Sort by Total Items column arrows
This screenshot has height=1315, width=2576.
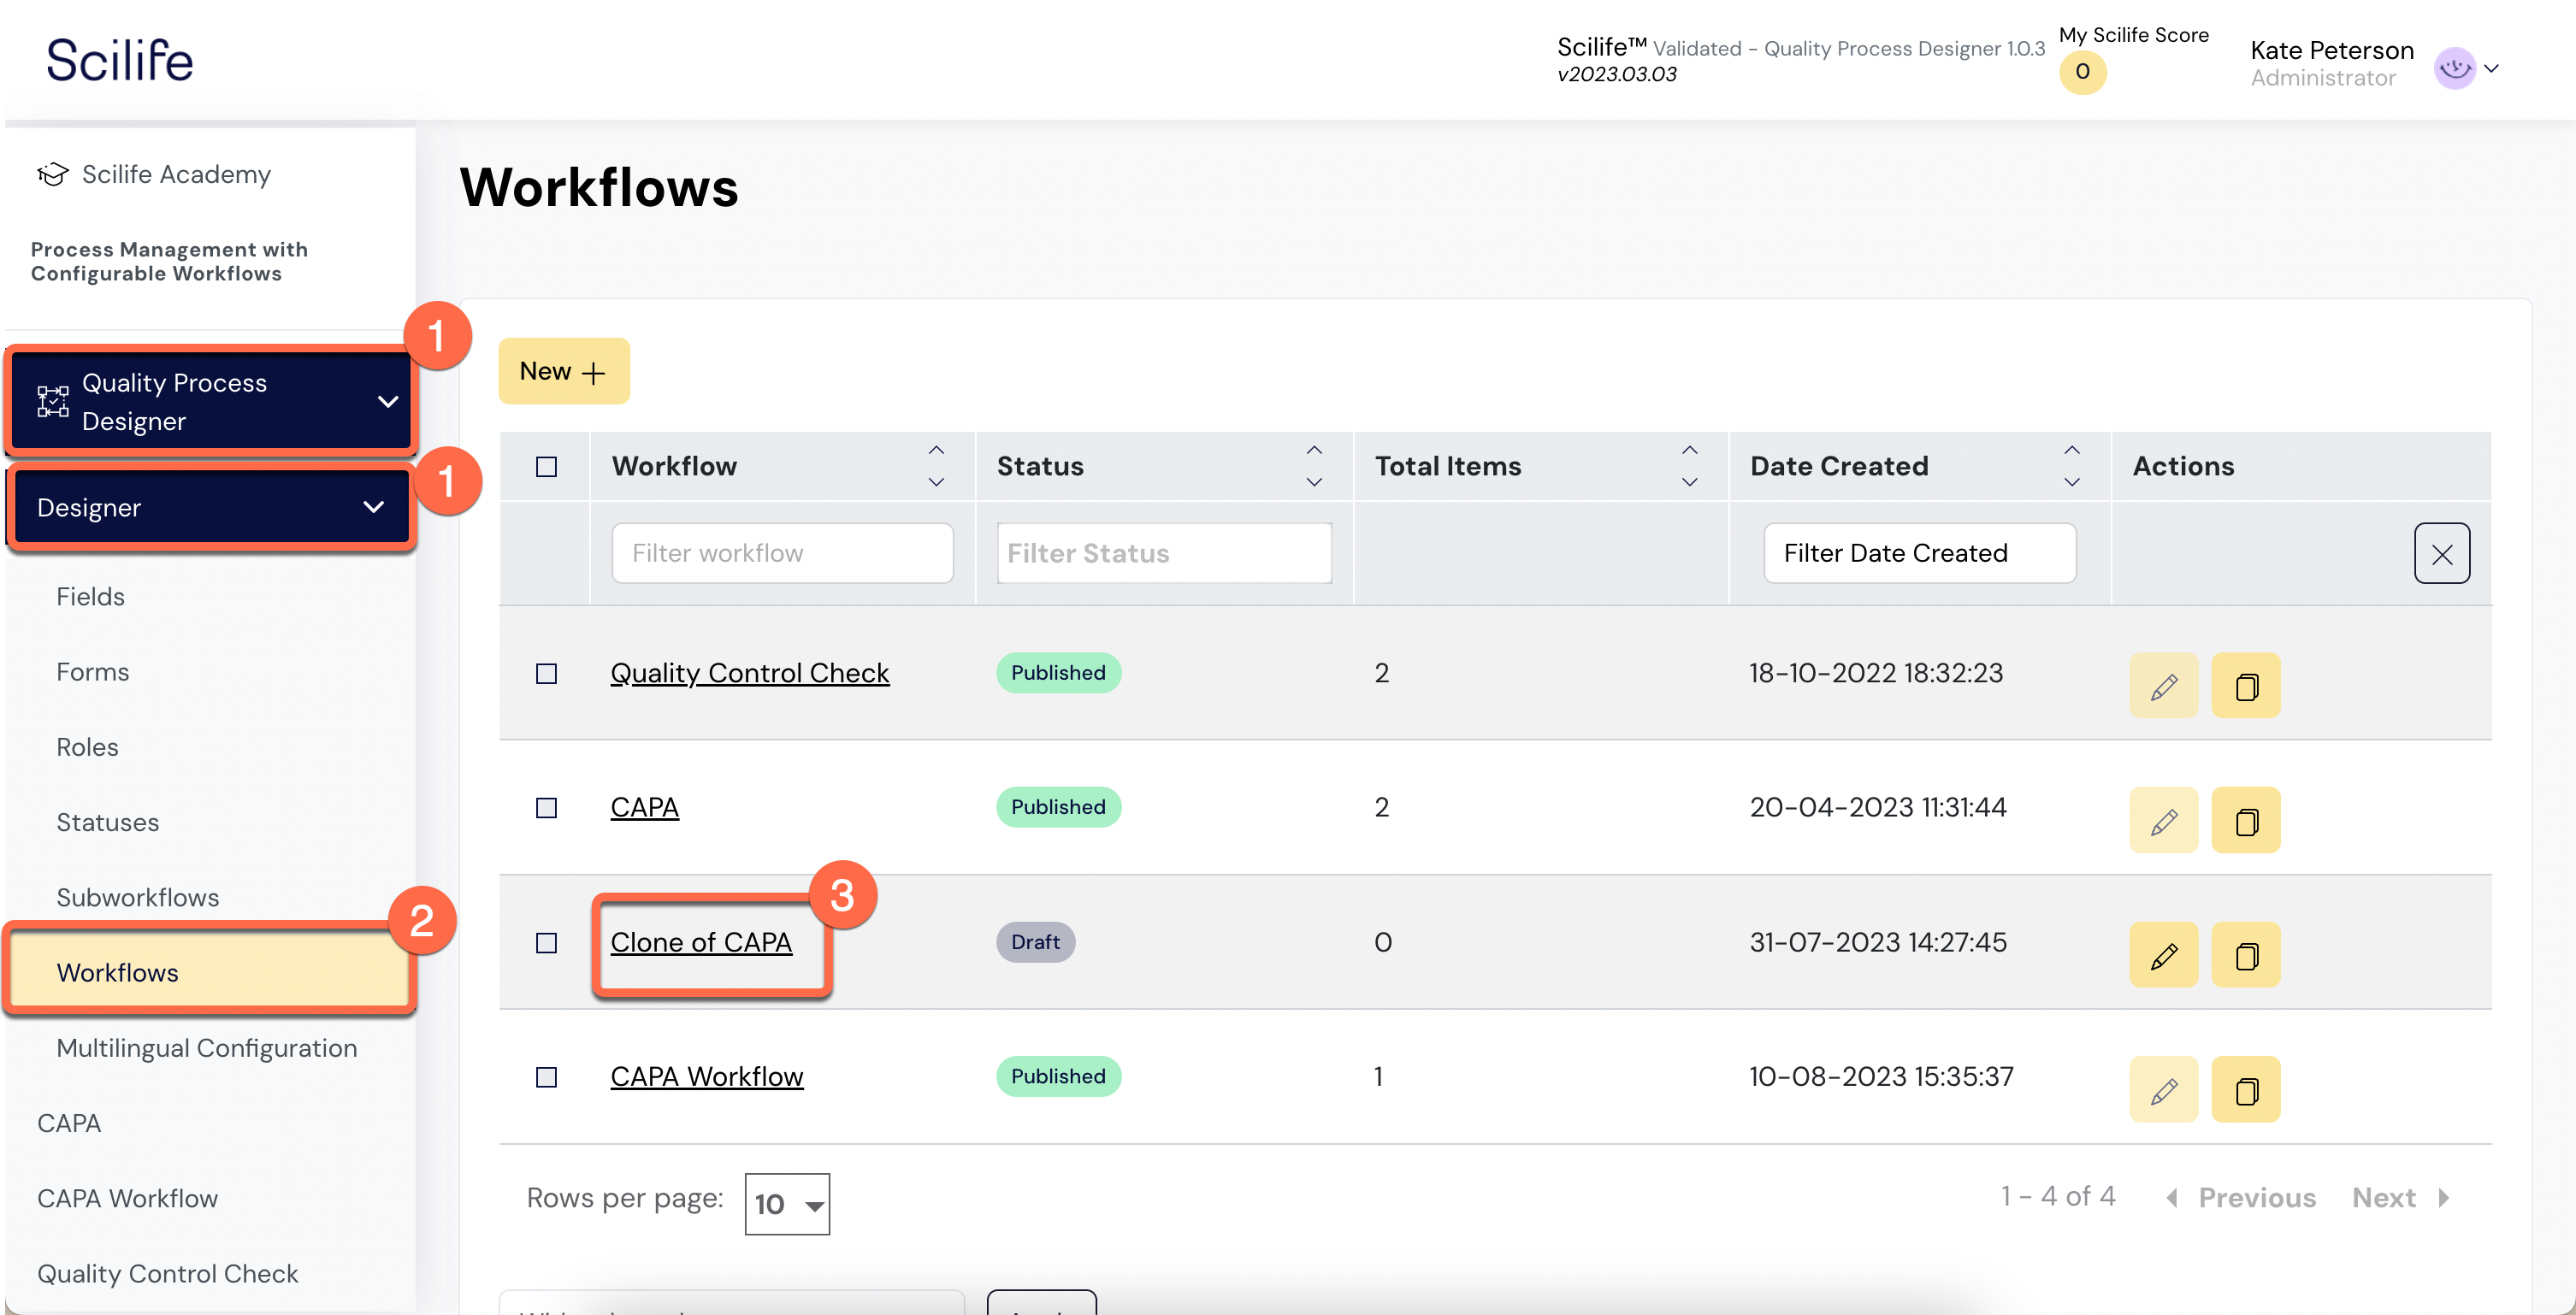1689,466
